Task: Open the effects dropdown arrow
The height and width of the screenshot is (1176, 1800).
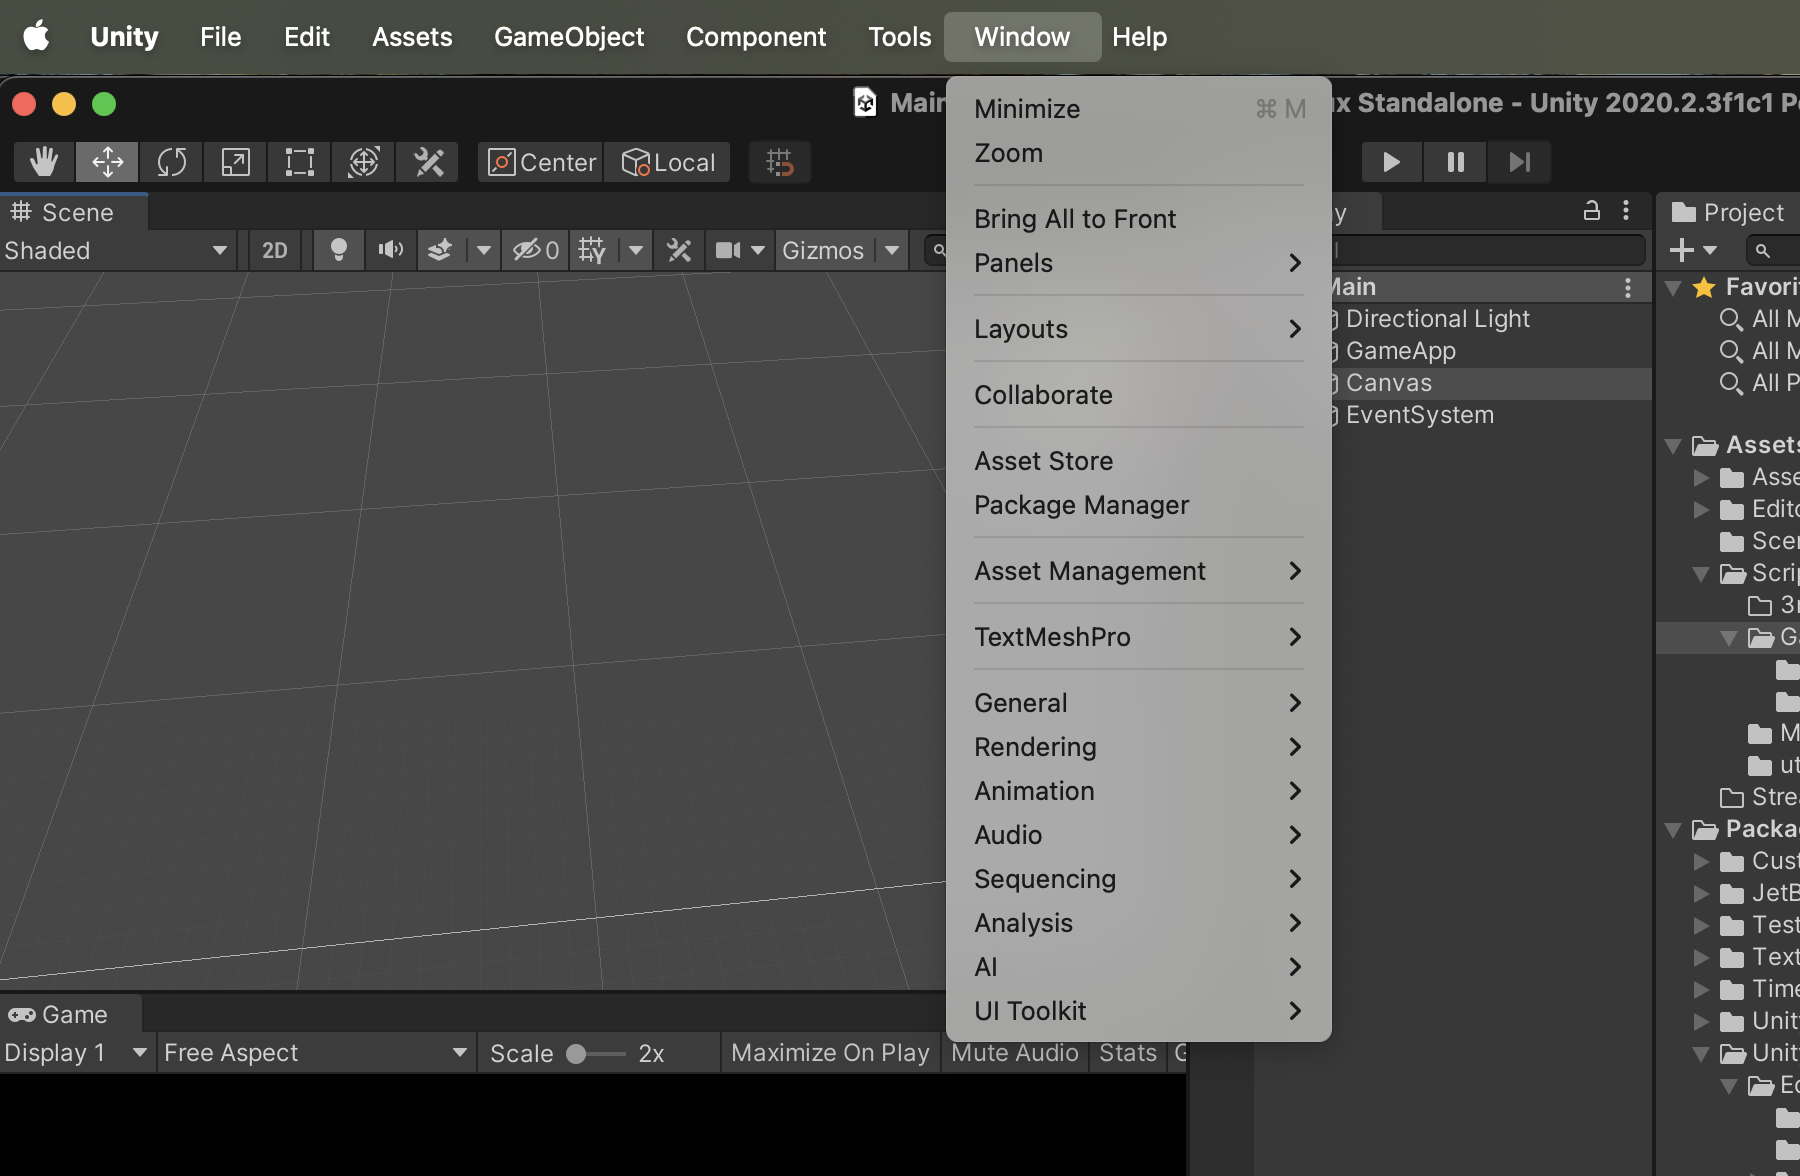Action: coord(484,250)
